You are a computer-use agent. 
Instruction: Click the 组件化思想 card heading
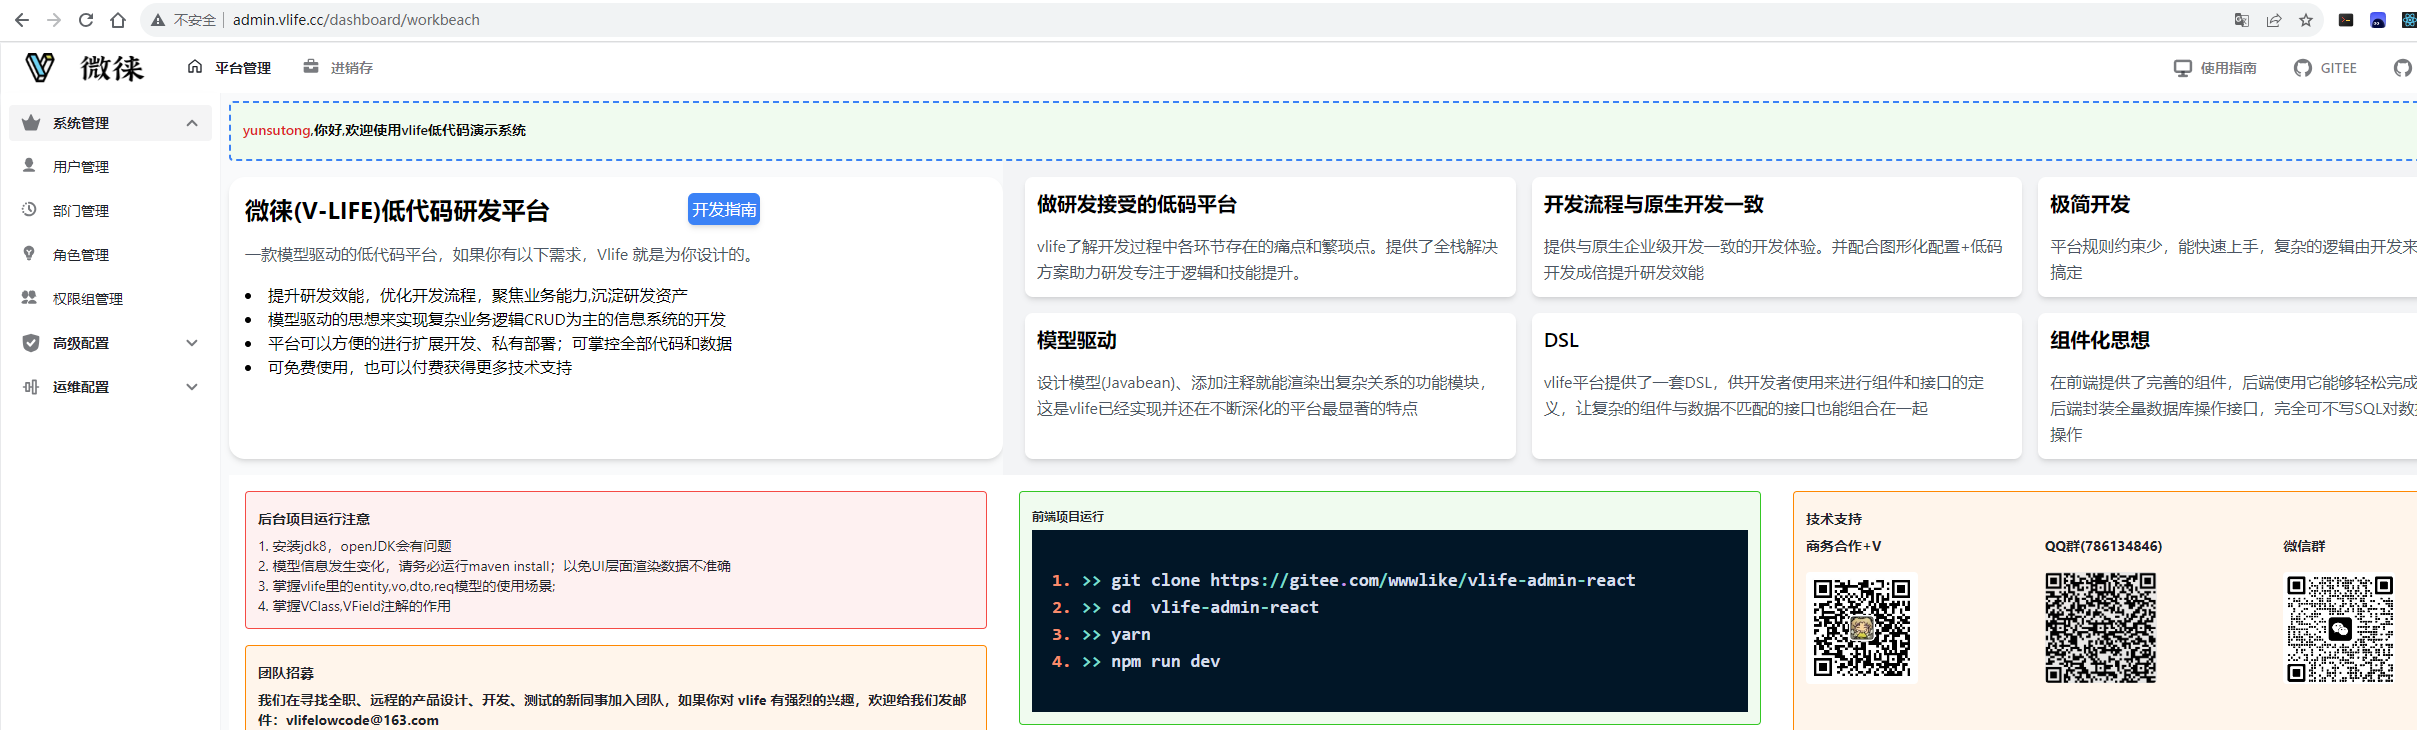coord(2100,341)
